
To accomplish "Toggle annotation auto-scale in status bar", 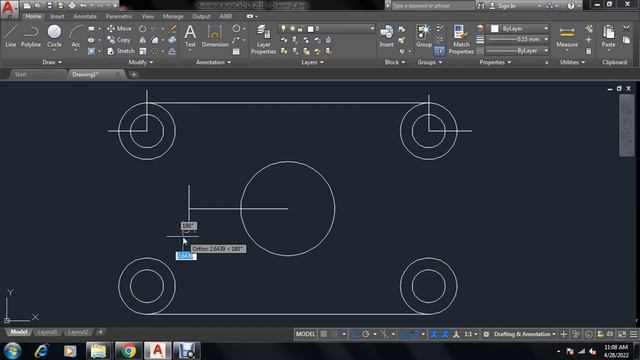I will 445,334.
